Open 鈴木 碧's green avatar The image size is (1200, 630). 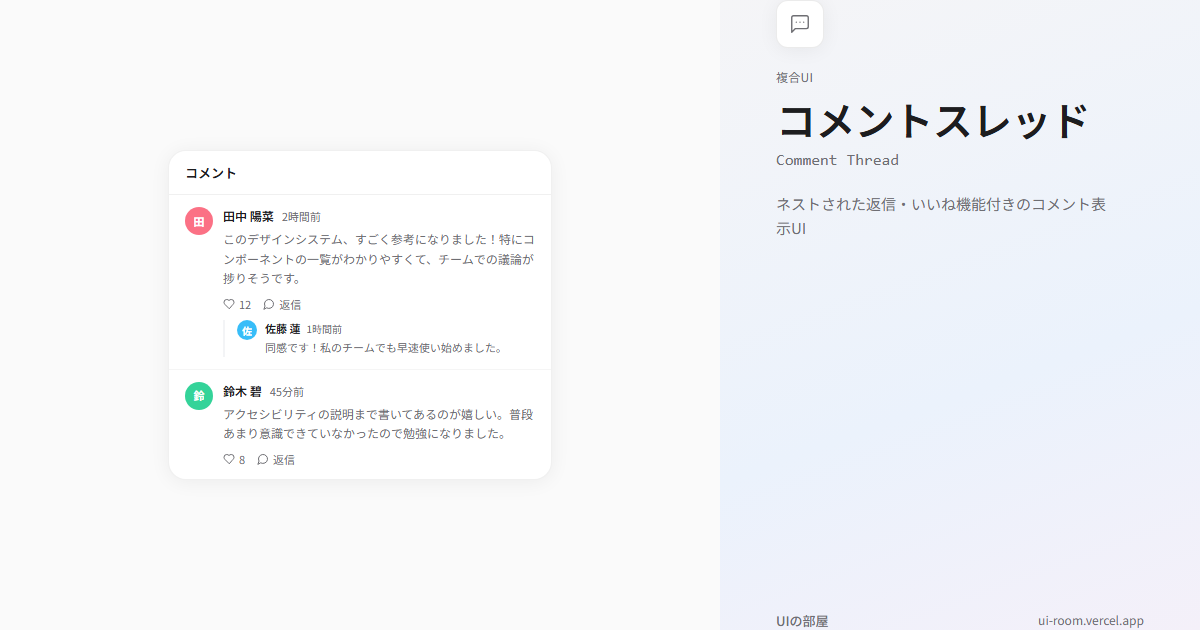(199, 396)
